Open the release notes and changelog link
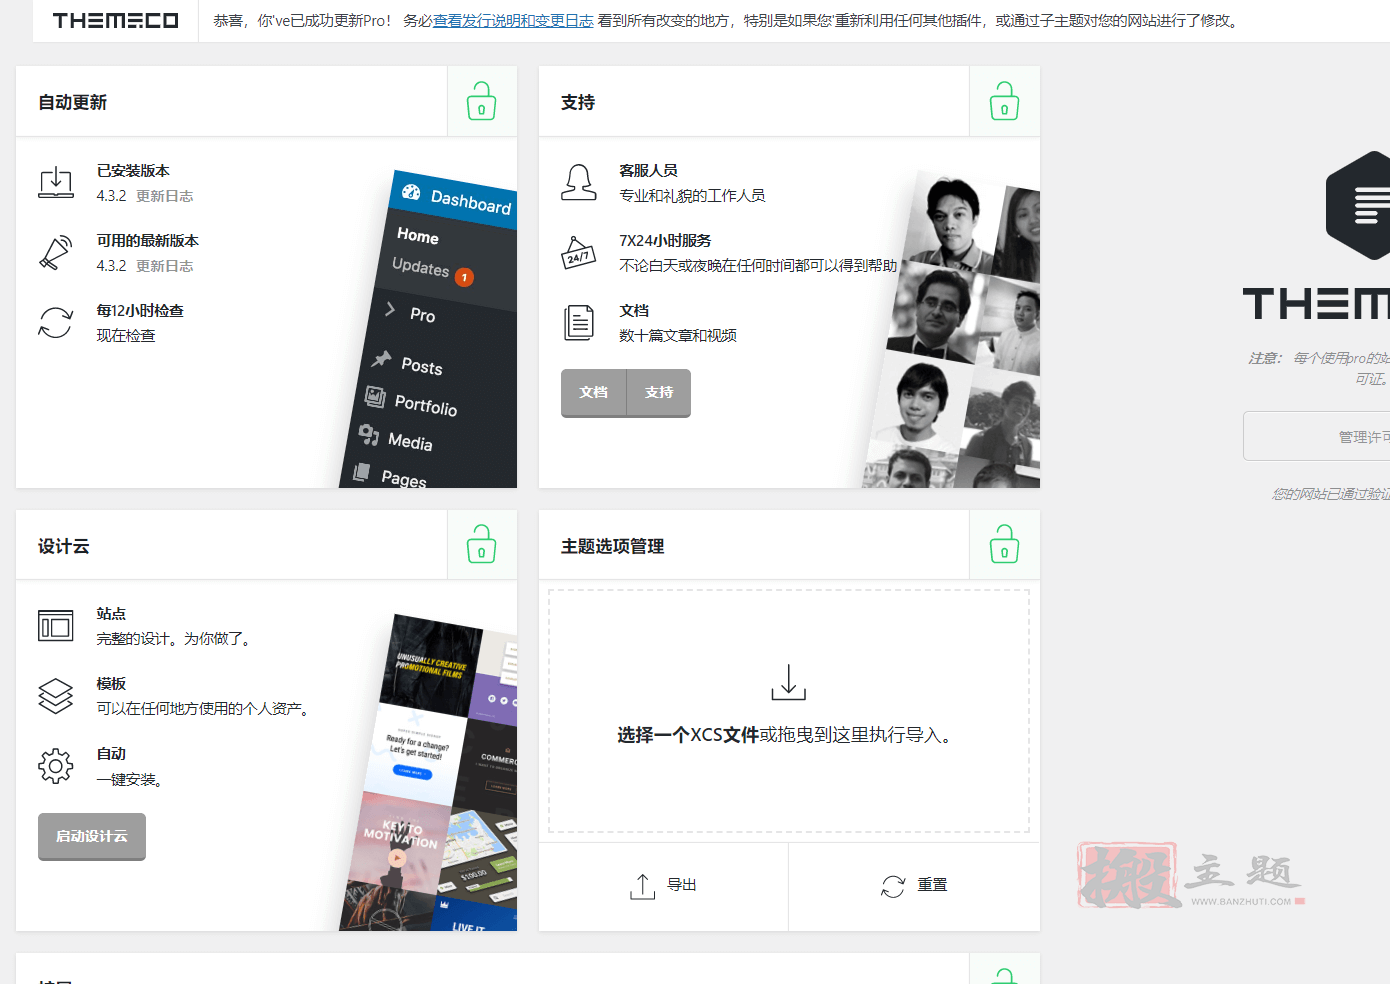 coord(513,20)
